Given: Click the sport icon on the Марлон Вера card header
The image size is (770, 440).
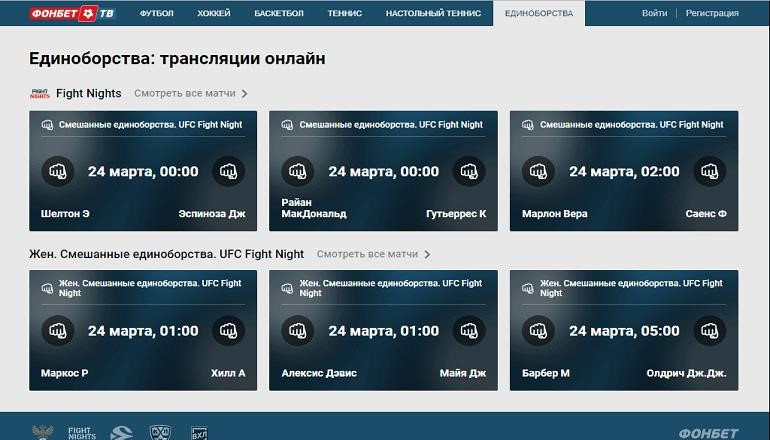Looking at the screenshot, I should (528, 125).
